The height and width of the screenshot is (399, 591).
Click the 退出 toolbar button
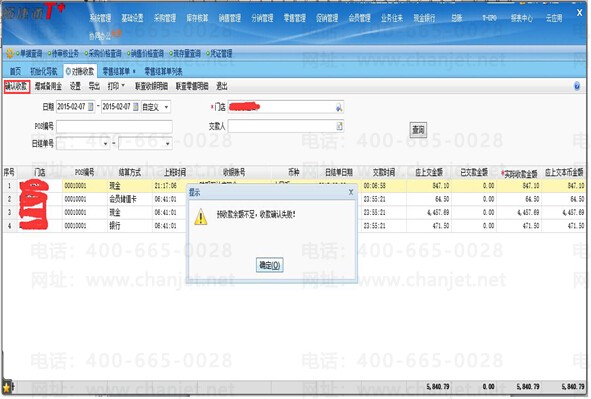coord(222,86)
